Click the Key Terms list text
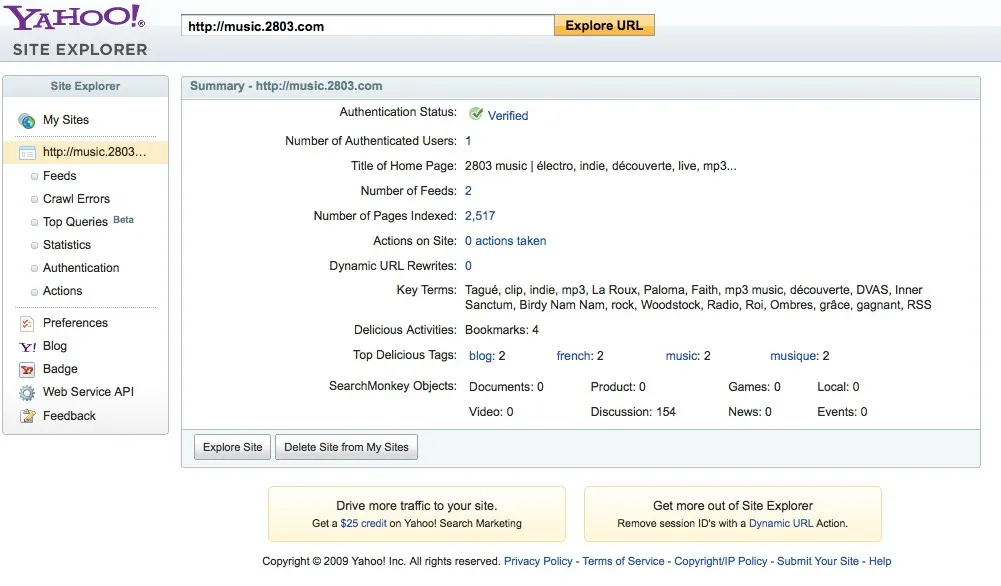The height and width of the screenshot is (586, 1001). tap(698, 297)
